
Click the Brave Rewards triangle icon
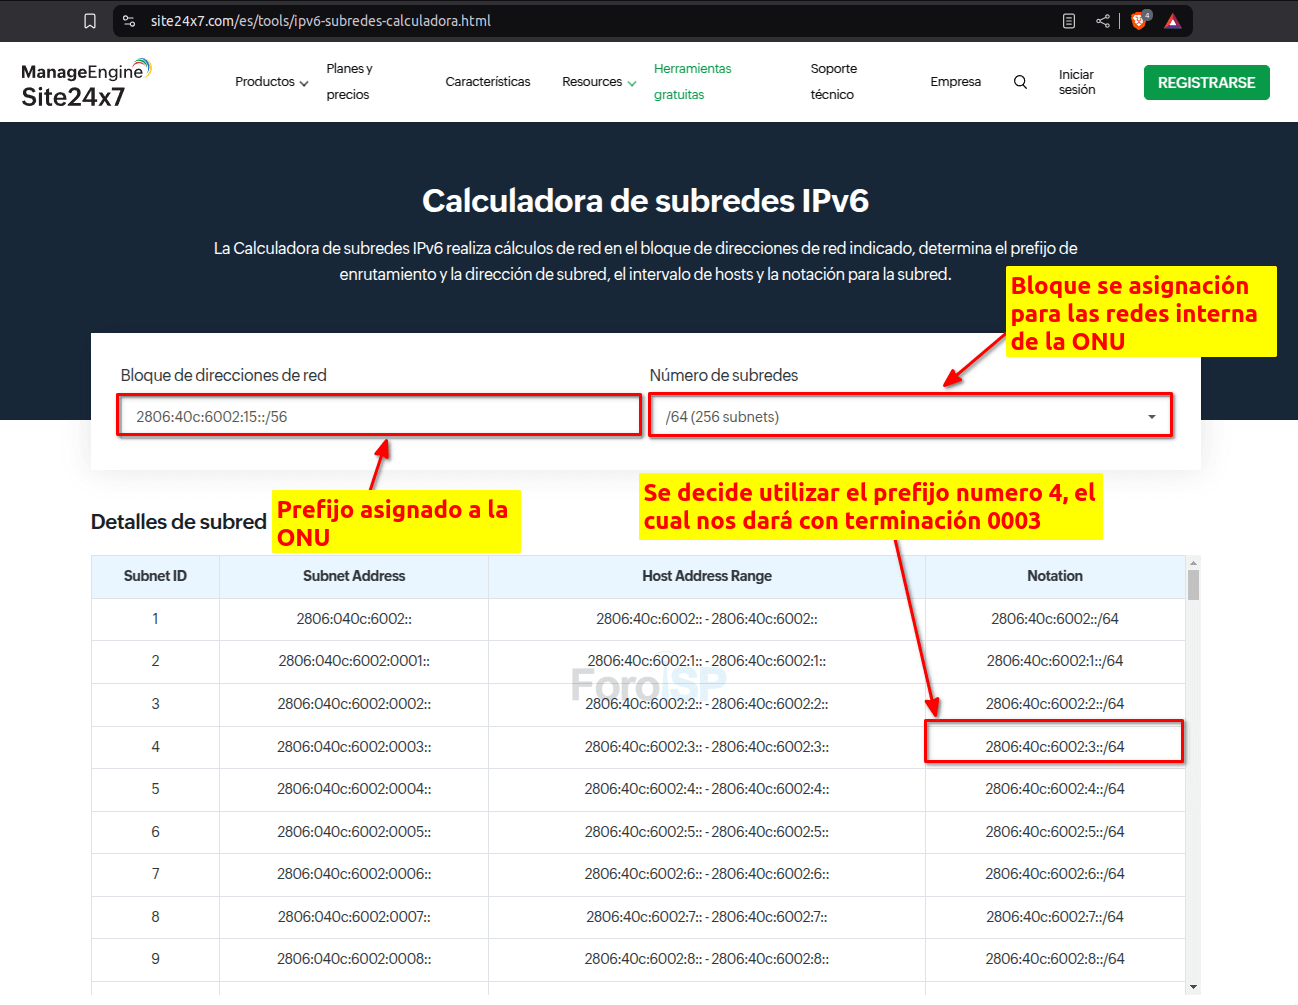tap(1173, 21)
